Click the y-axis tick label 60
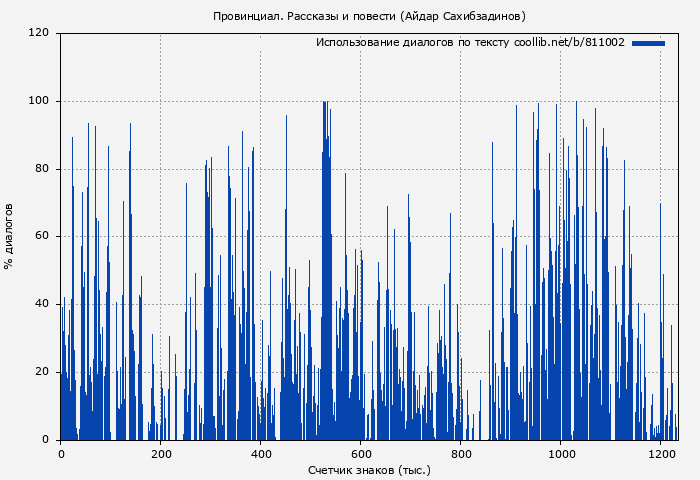The image size is (700, 480). tap(42, 237)
